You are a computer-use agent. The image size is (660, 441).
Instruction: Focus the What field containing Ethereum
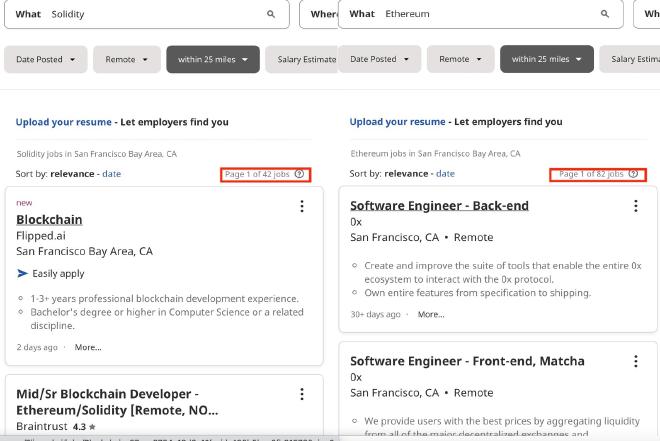481,14
